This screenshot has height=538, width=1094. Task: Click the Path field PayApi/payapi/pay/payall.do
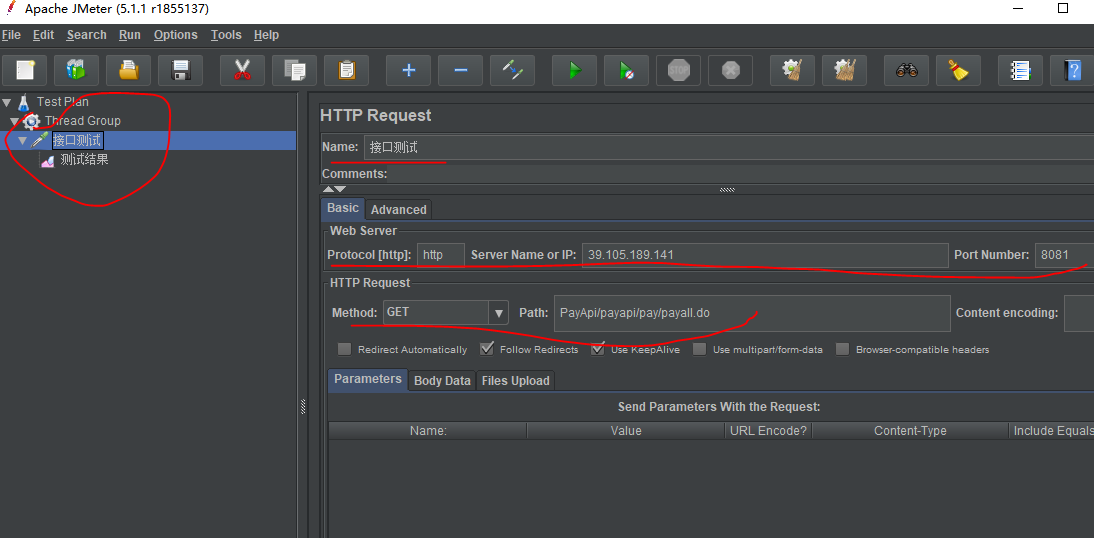tap(752, 313)
